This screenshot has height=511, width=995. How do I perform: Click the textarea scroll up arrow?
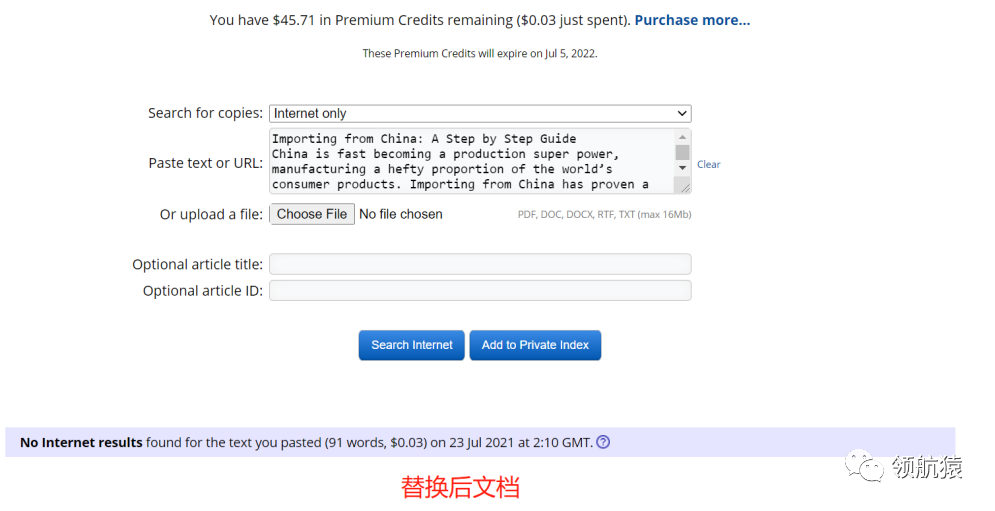(682, 137)
